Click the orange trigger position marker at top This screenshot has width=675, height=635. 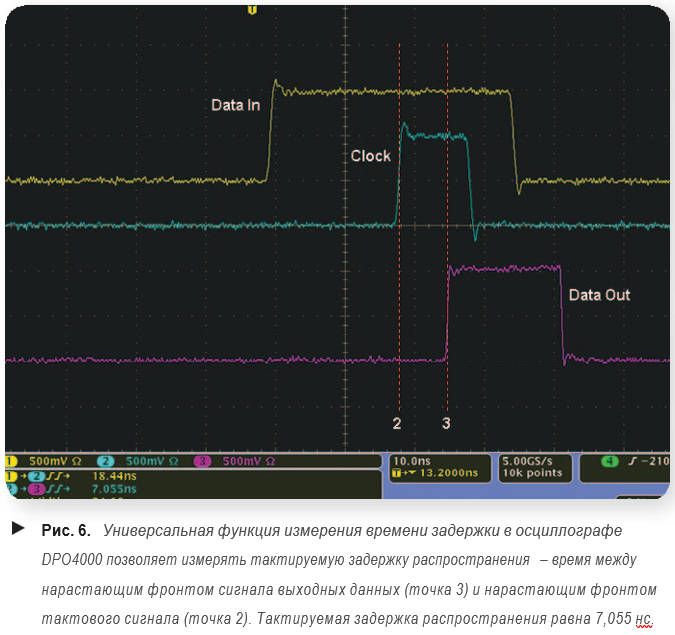click(252, 9)
